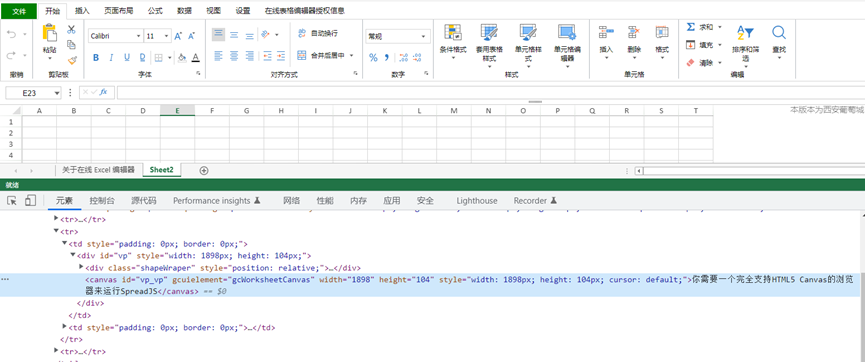Viewport: 865px width, 362px height.
Task: Select sheet tab 关于在线 Excel 编辑器
Action: click(x=99, y=170)
